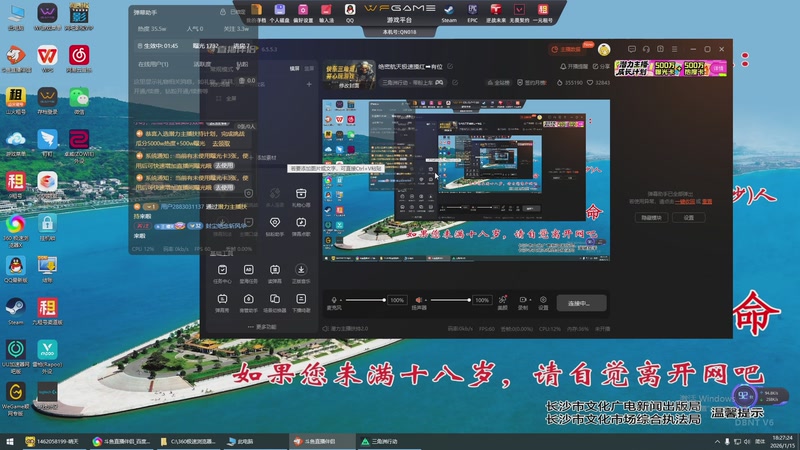The image size is (800, 450).
Task: Toggle 开播提醒 bell notification
Action: [x=574, y=66]
